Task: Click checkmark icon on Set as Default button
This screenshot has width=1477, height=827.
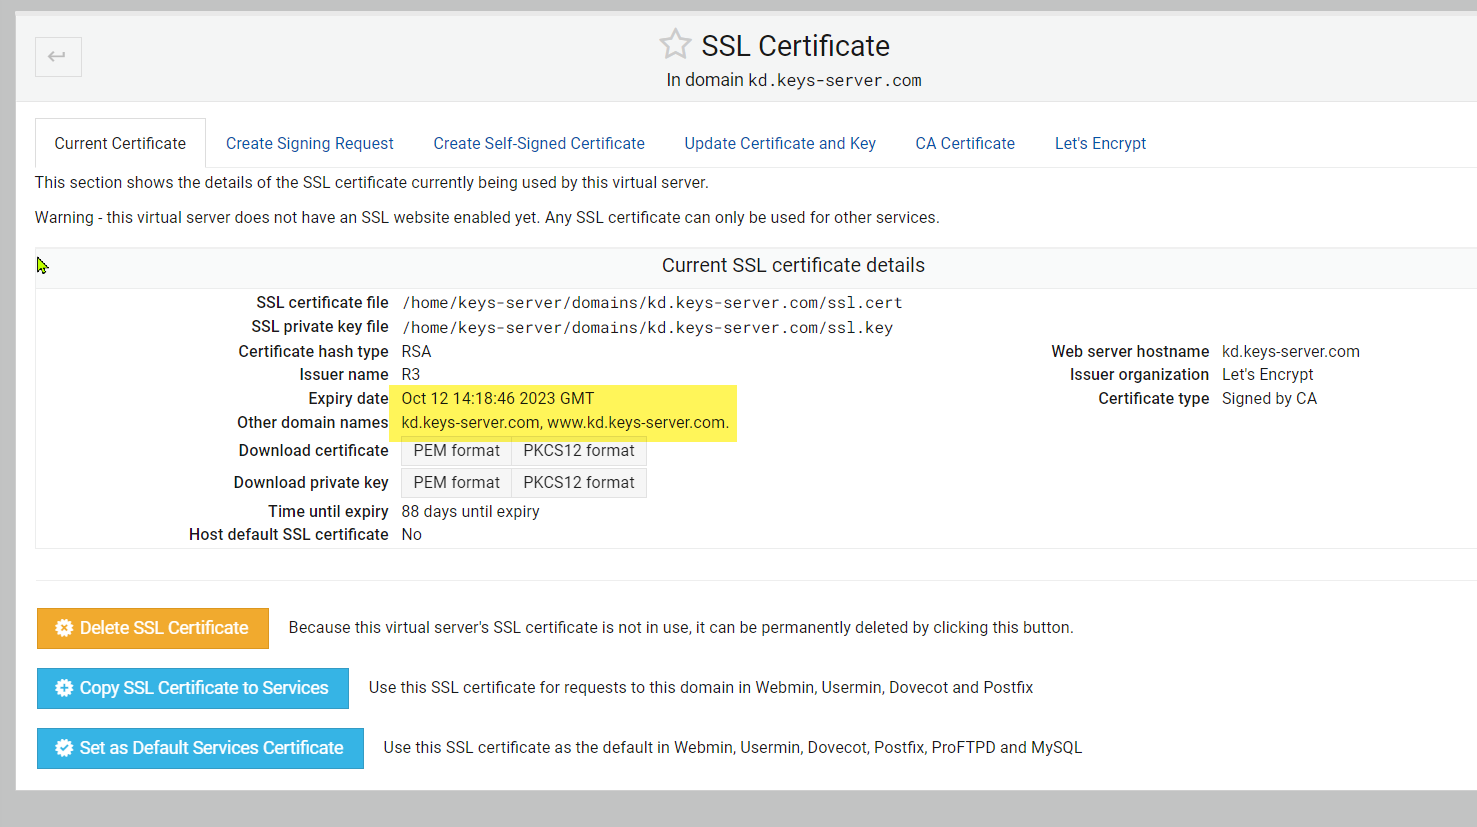Action: (64, 748)
